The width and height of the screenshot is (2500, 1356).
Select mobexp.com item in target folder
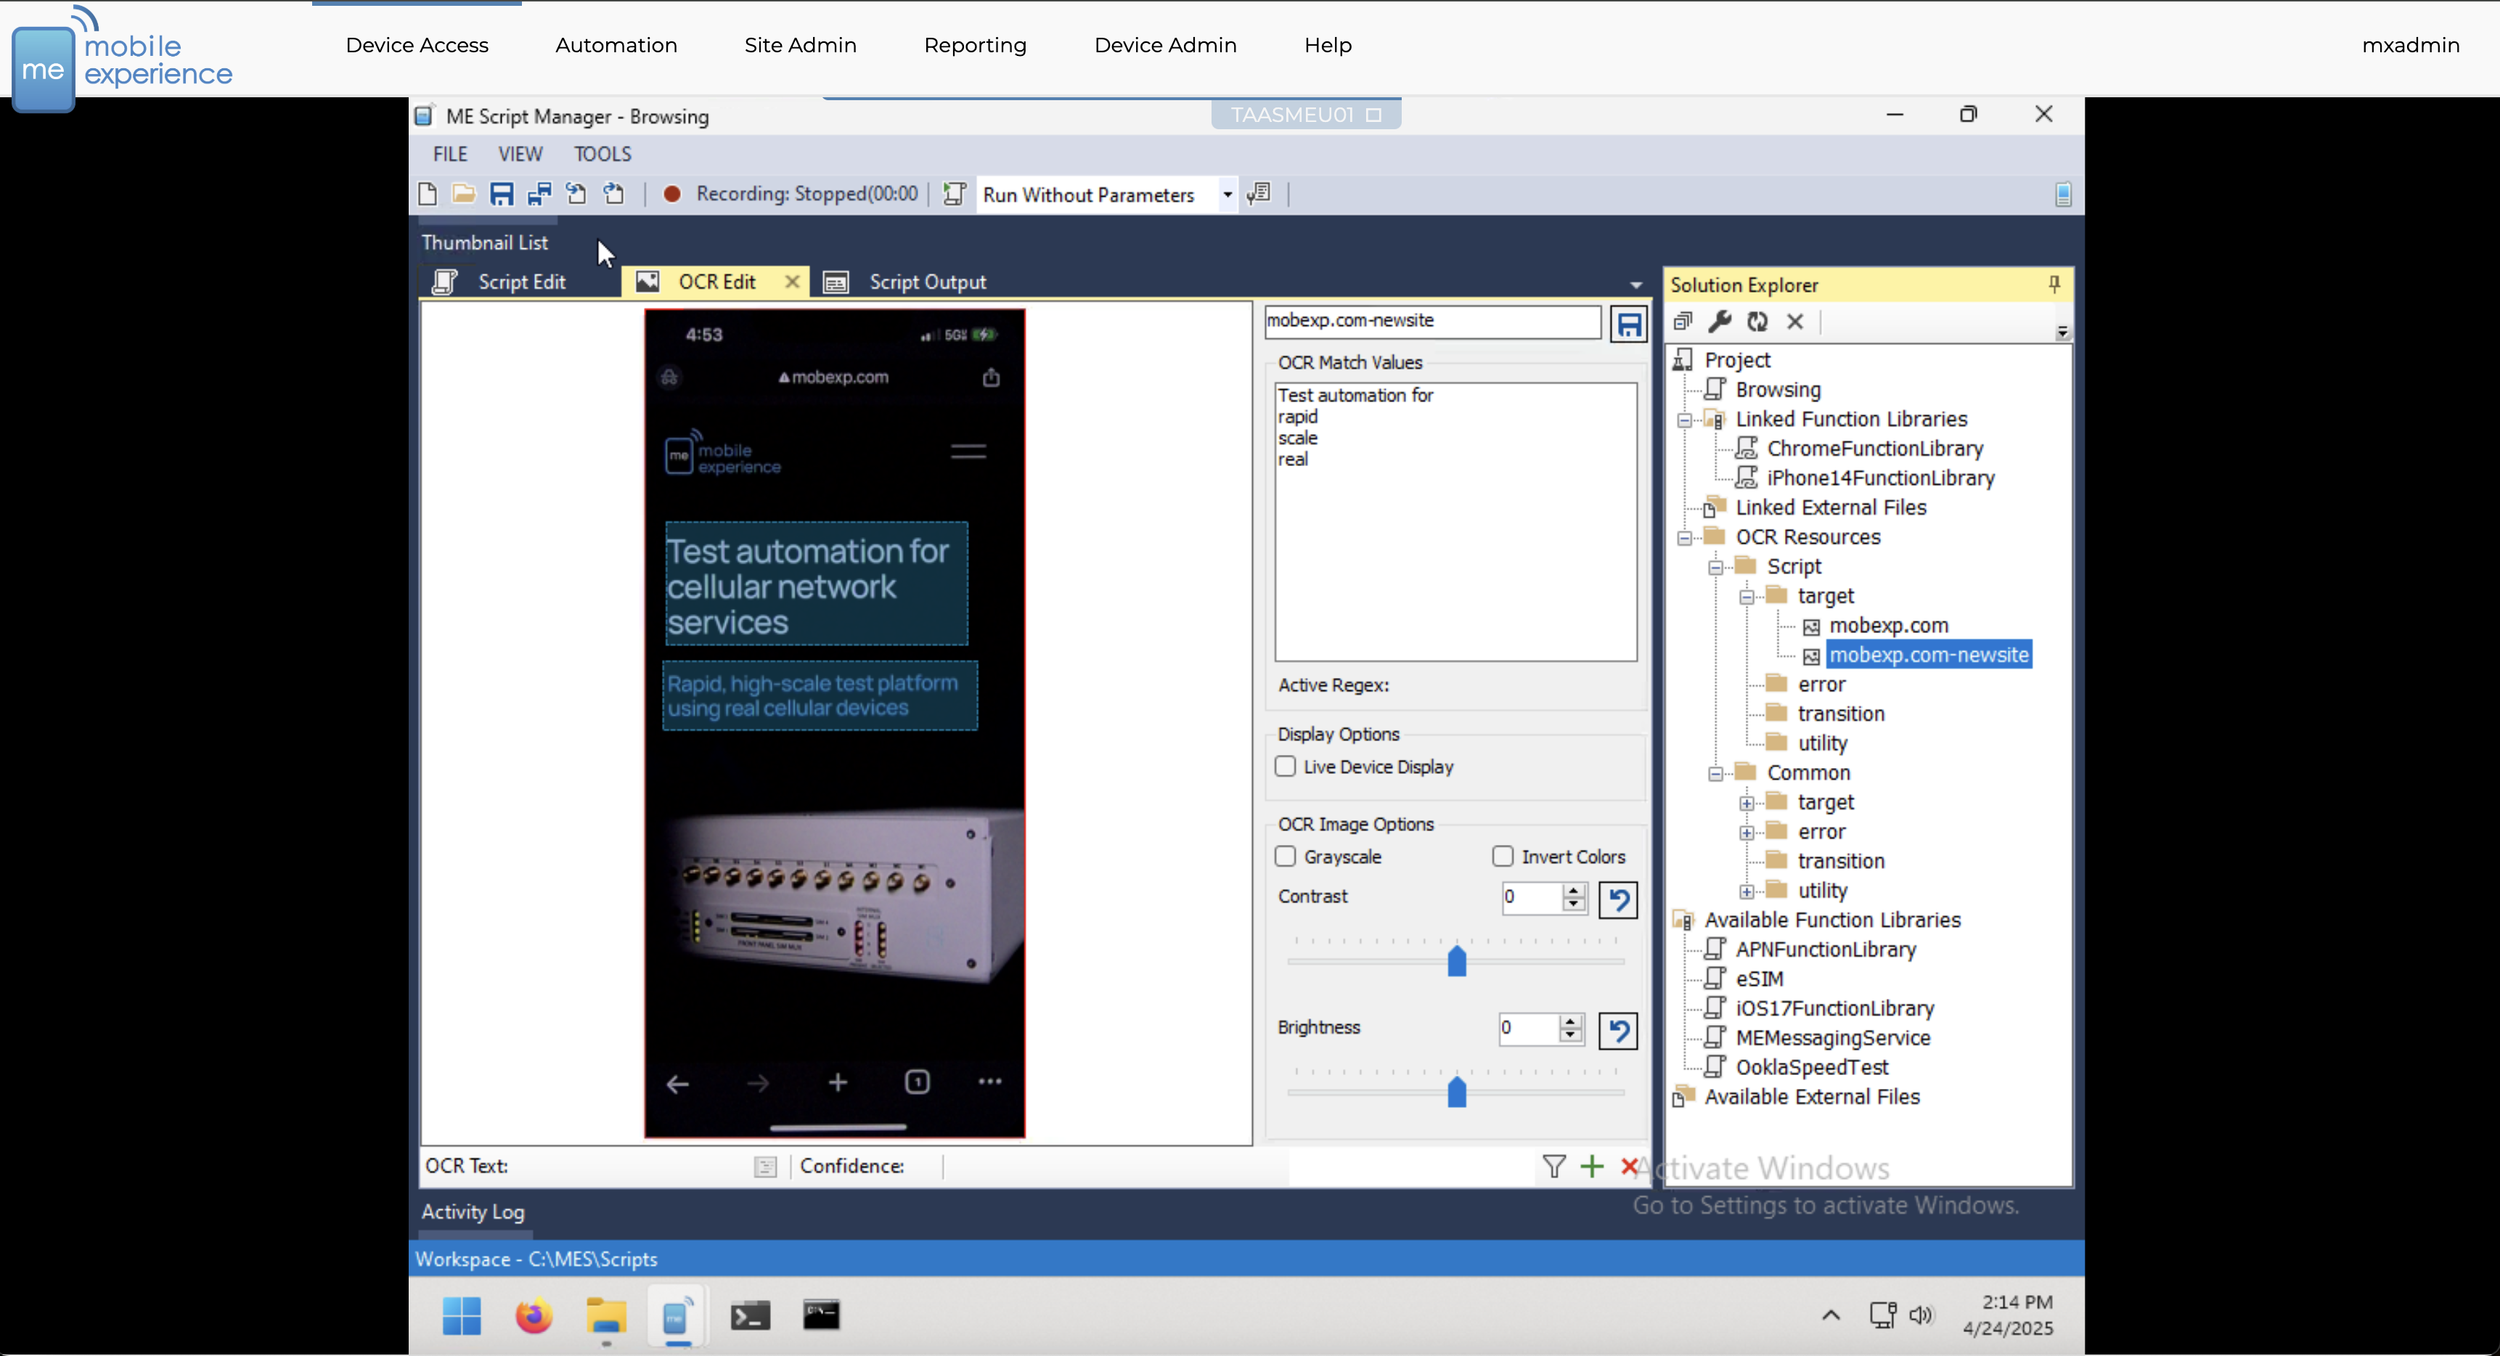pos(1887,626)
